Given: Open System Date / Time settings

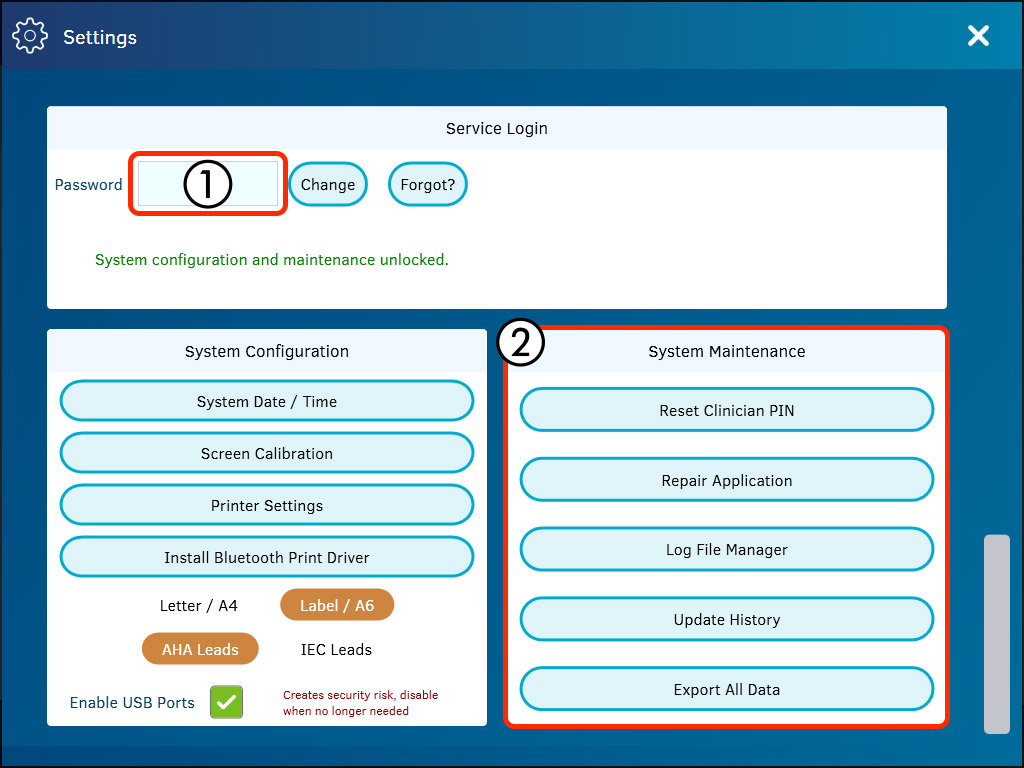Looking at the screenshot, I should (267, 401).
